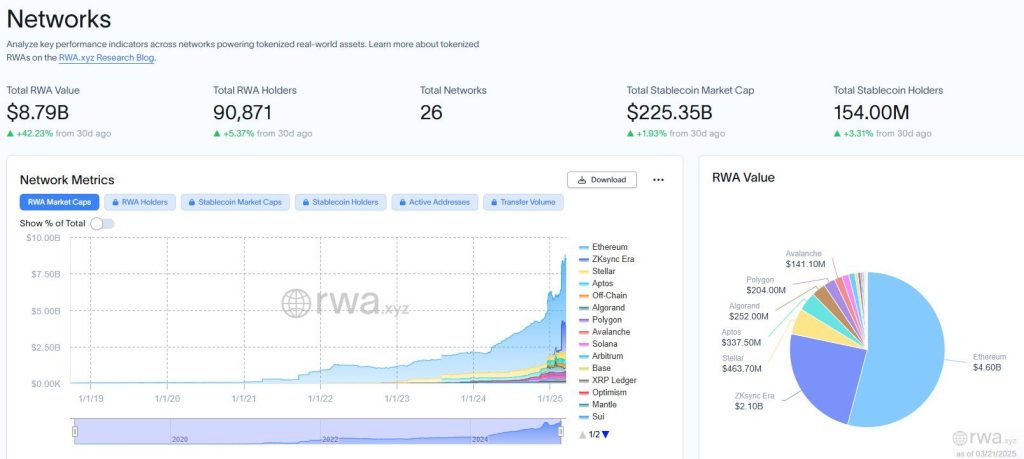Toggle Arbitrum series in chart legend
This screenshot has height=459, width=1024.
[x=601, y=356]
